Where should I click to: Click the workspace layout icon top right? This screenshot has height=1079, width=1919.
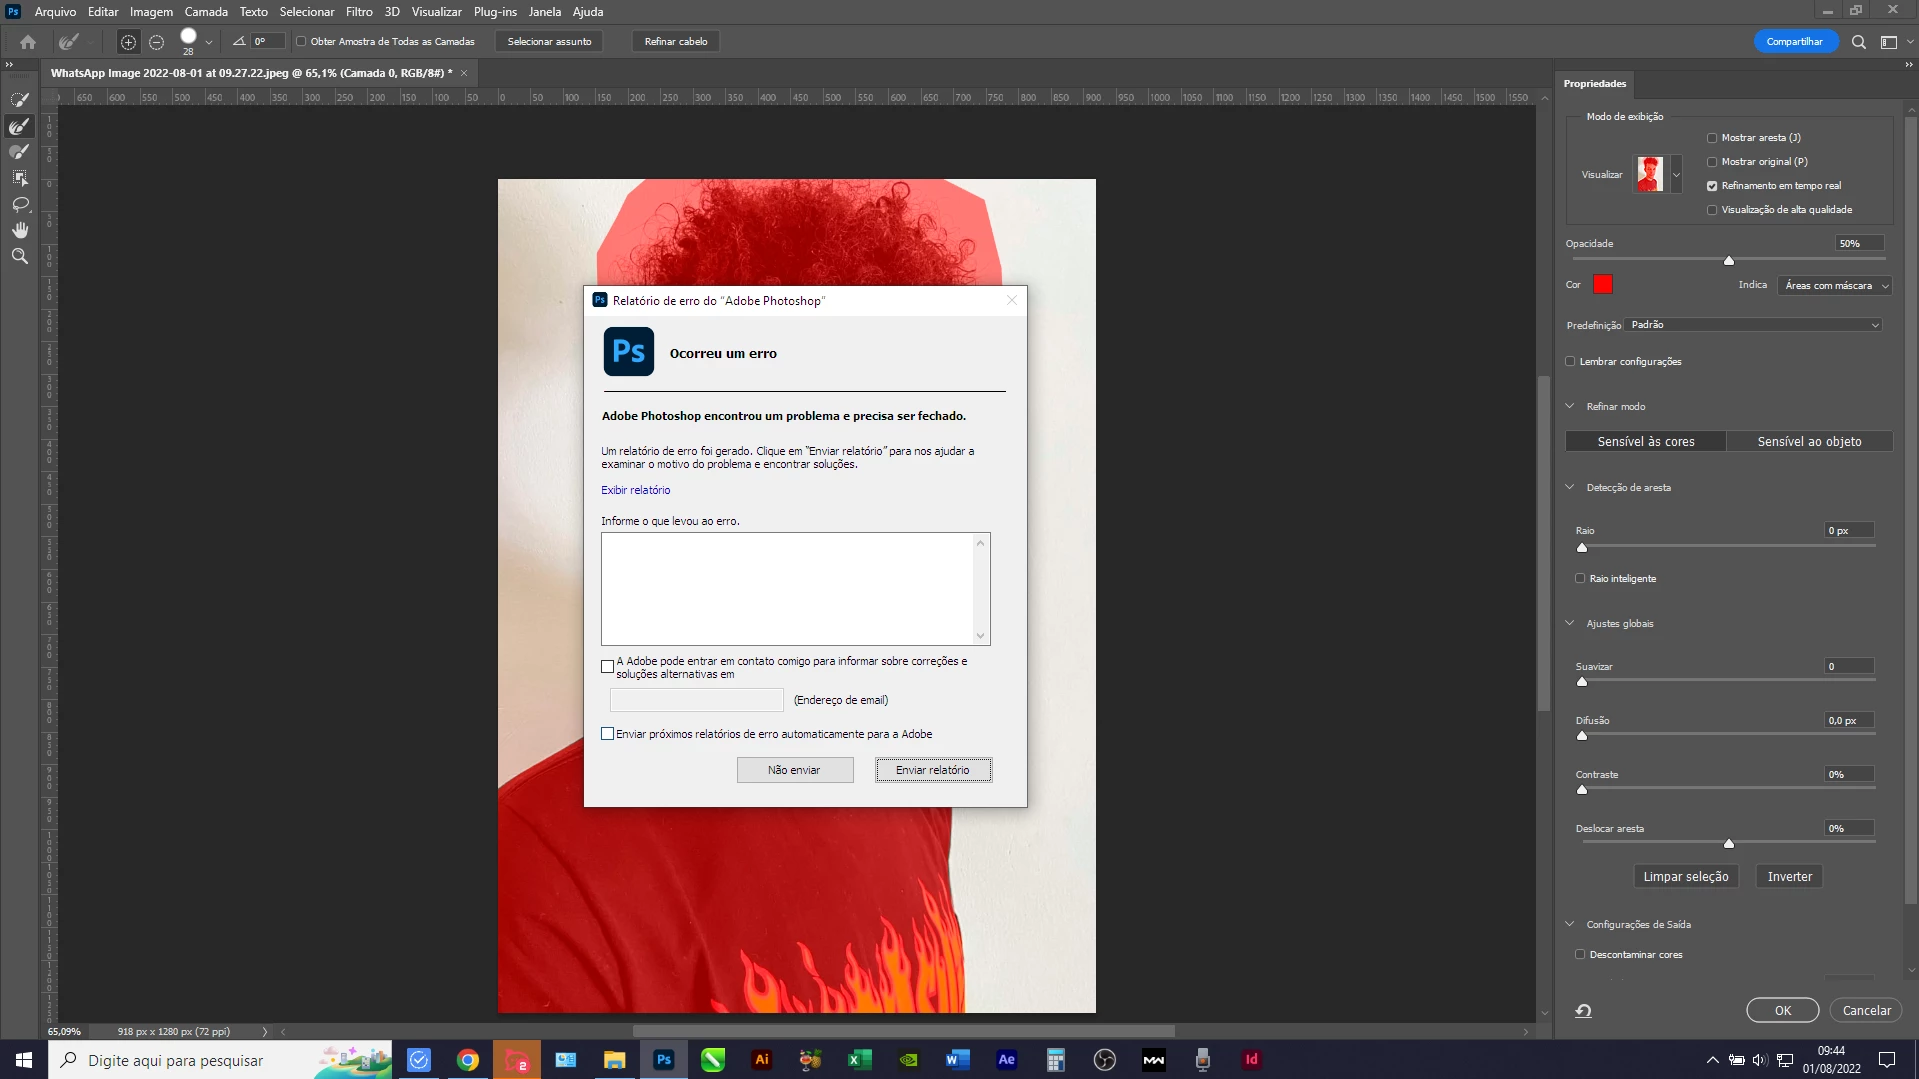tap(1889, 42)
